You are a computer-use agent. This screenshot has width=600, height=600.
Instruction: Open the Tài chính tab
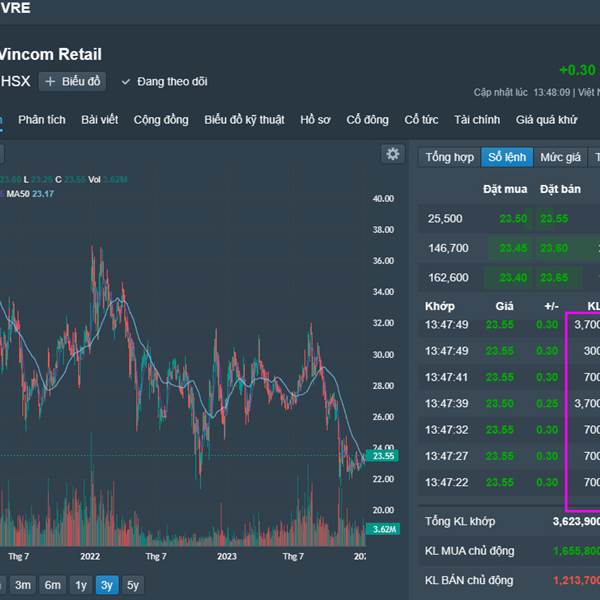477,120
